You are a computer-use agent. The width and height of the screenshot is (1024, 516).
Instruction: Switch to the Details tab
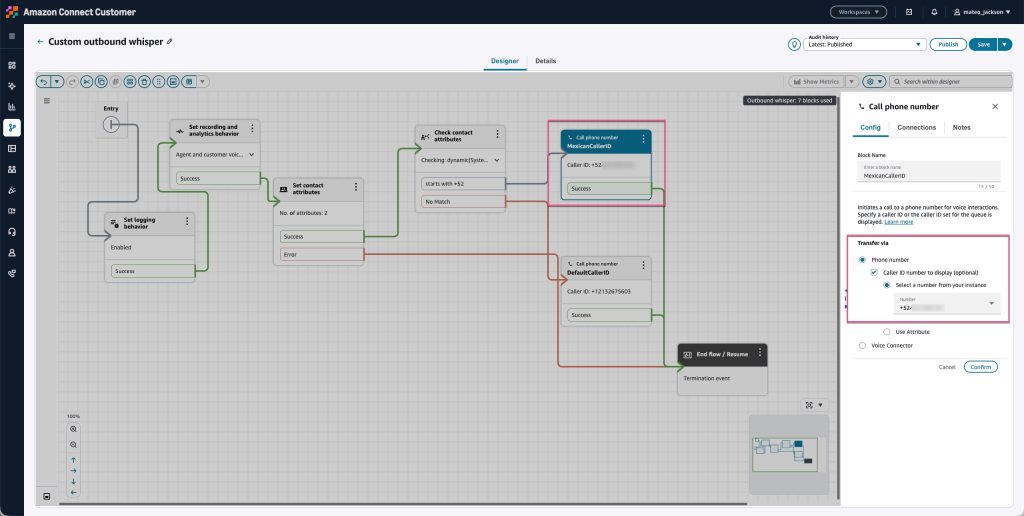(546, 61)
